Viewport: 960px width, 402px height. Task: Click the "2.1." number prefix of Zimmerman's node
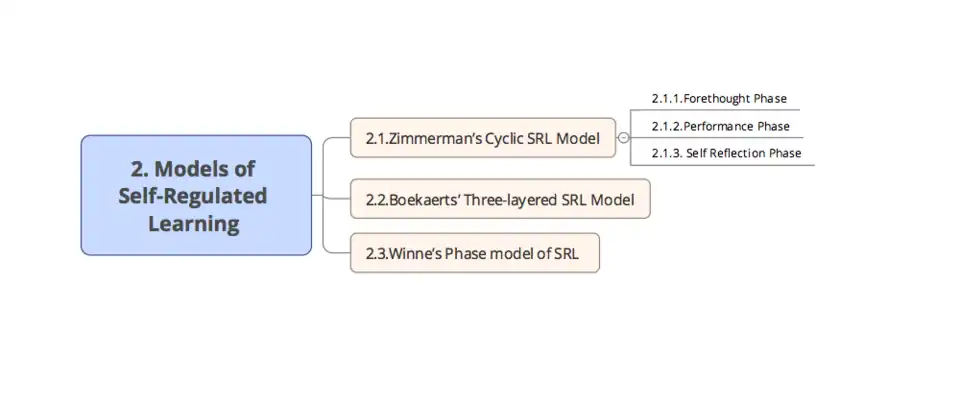click(377, 139)
